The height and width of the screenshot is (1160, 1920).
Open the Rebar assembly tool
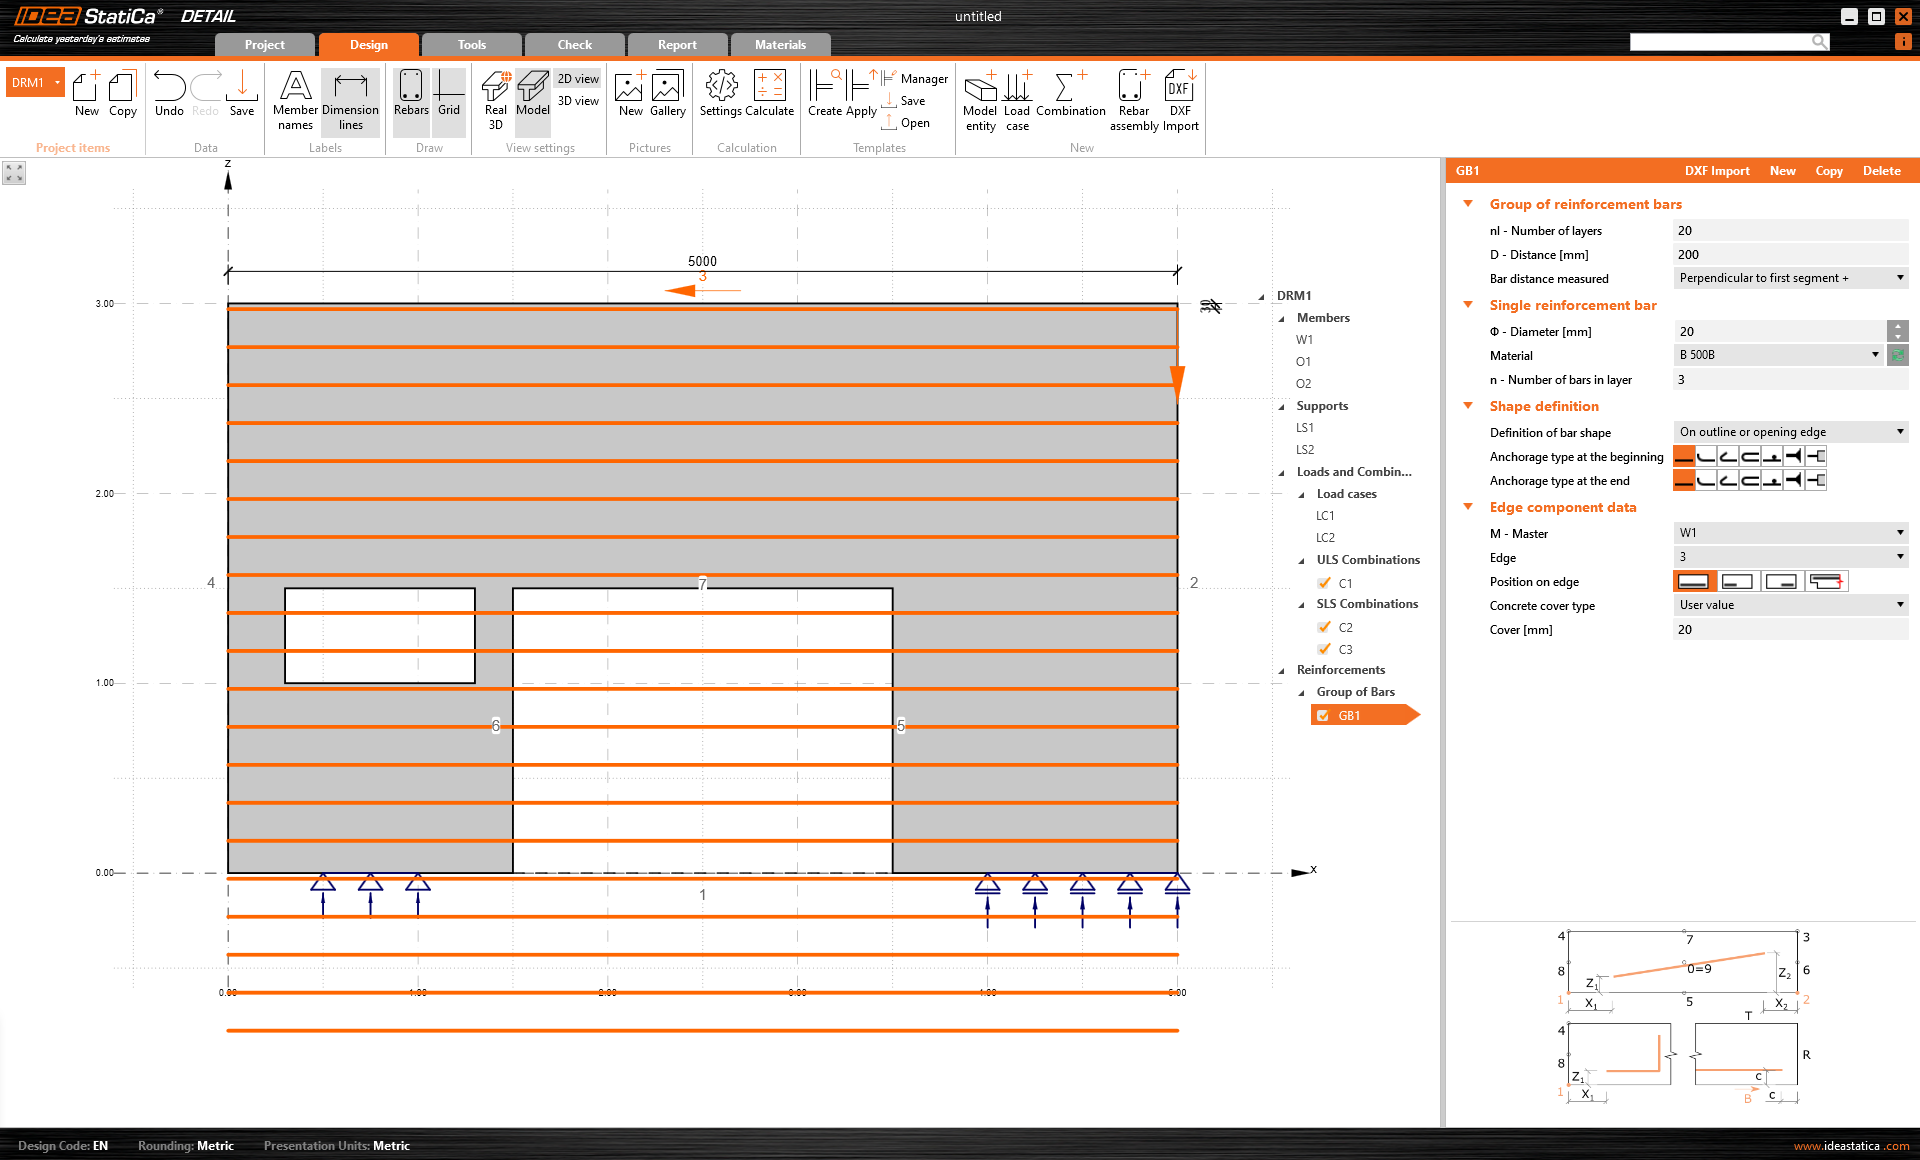pyautogui.click(x=1133, y=97)
